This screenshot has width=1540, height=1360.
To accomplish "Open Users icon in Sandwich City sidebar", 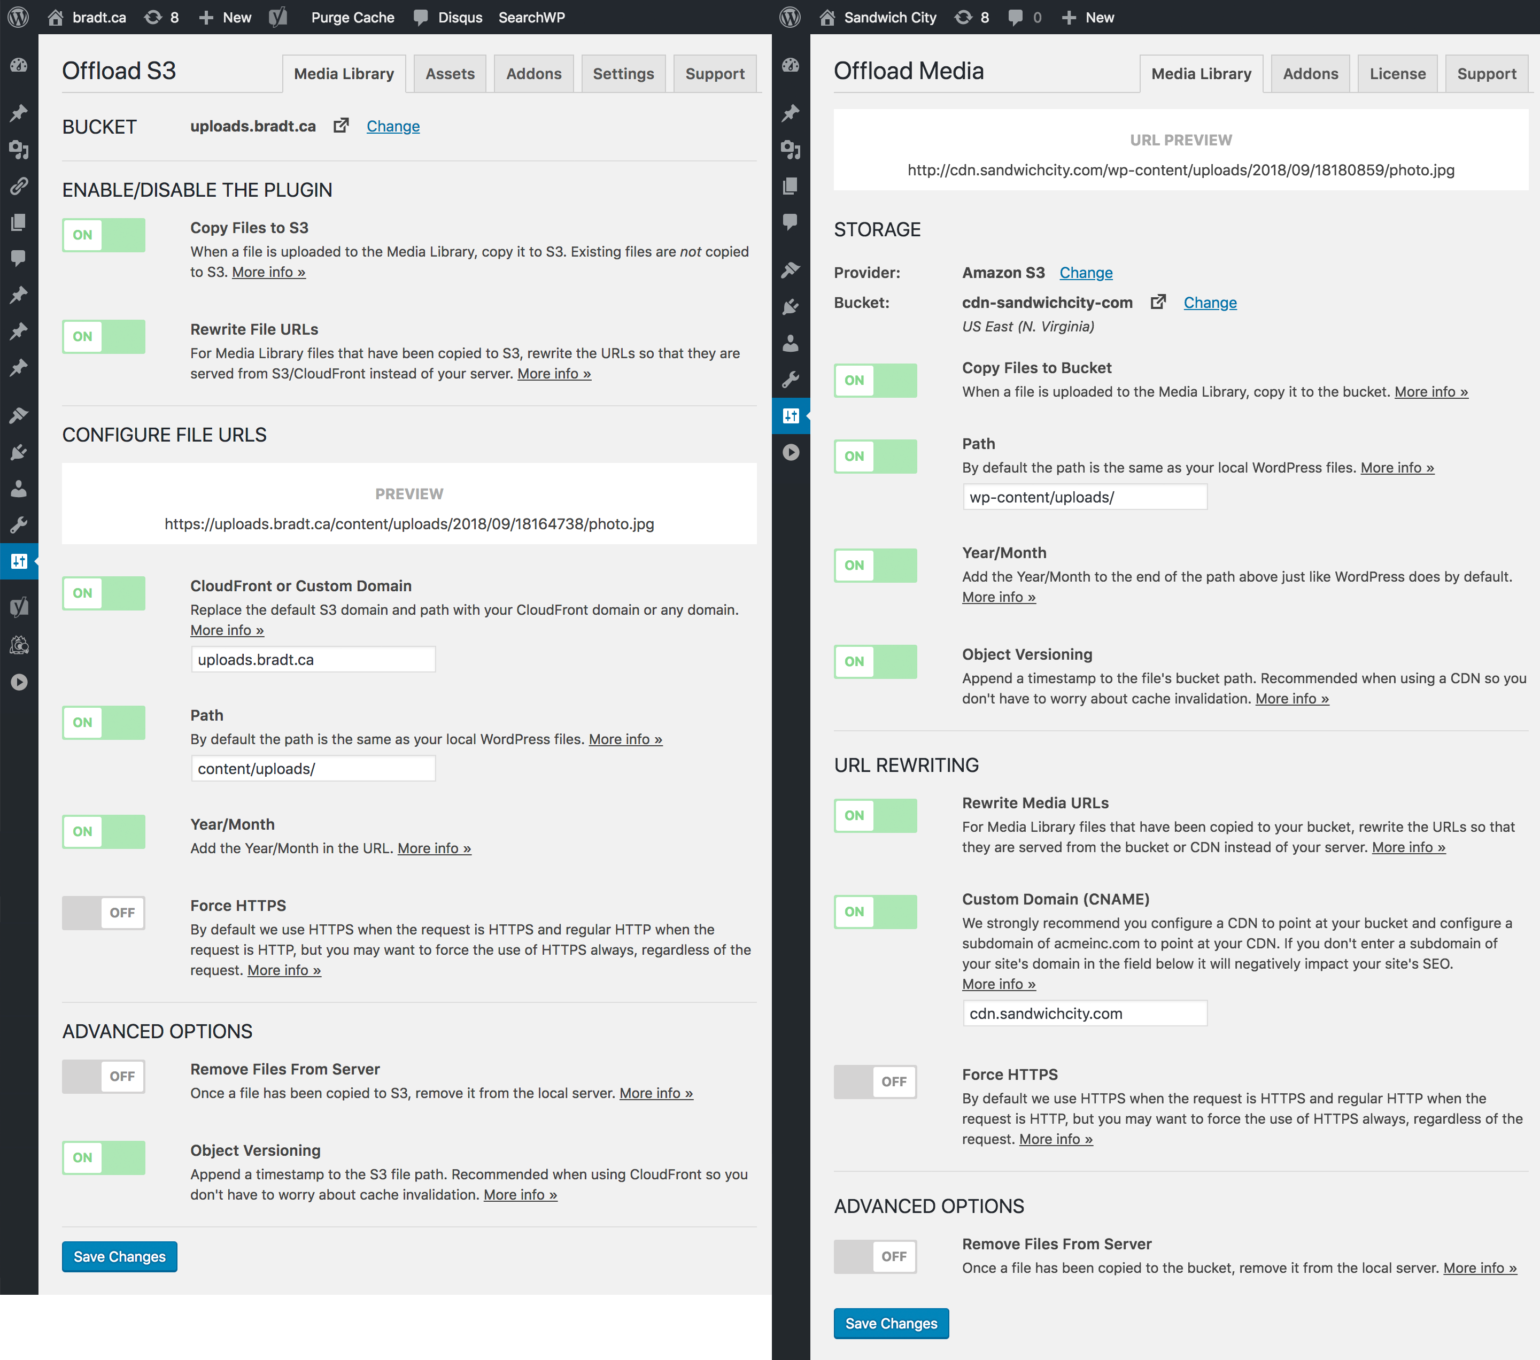I will (790, 343).
